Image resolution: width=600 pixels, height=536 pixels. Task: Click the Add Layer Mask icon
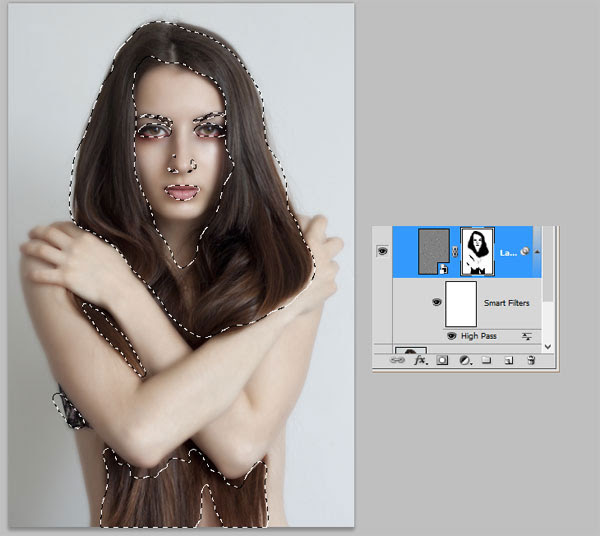pos(442,360)
